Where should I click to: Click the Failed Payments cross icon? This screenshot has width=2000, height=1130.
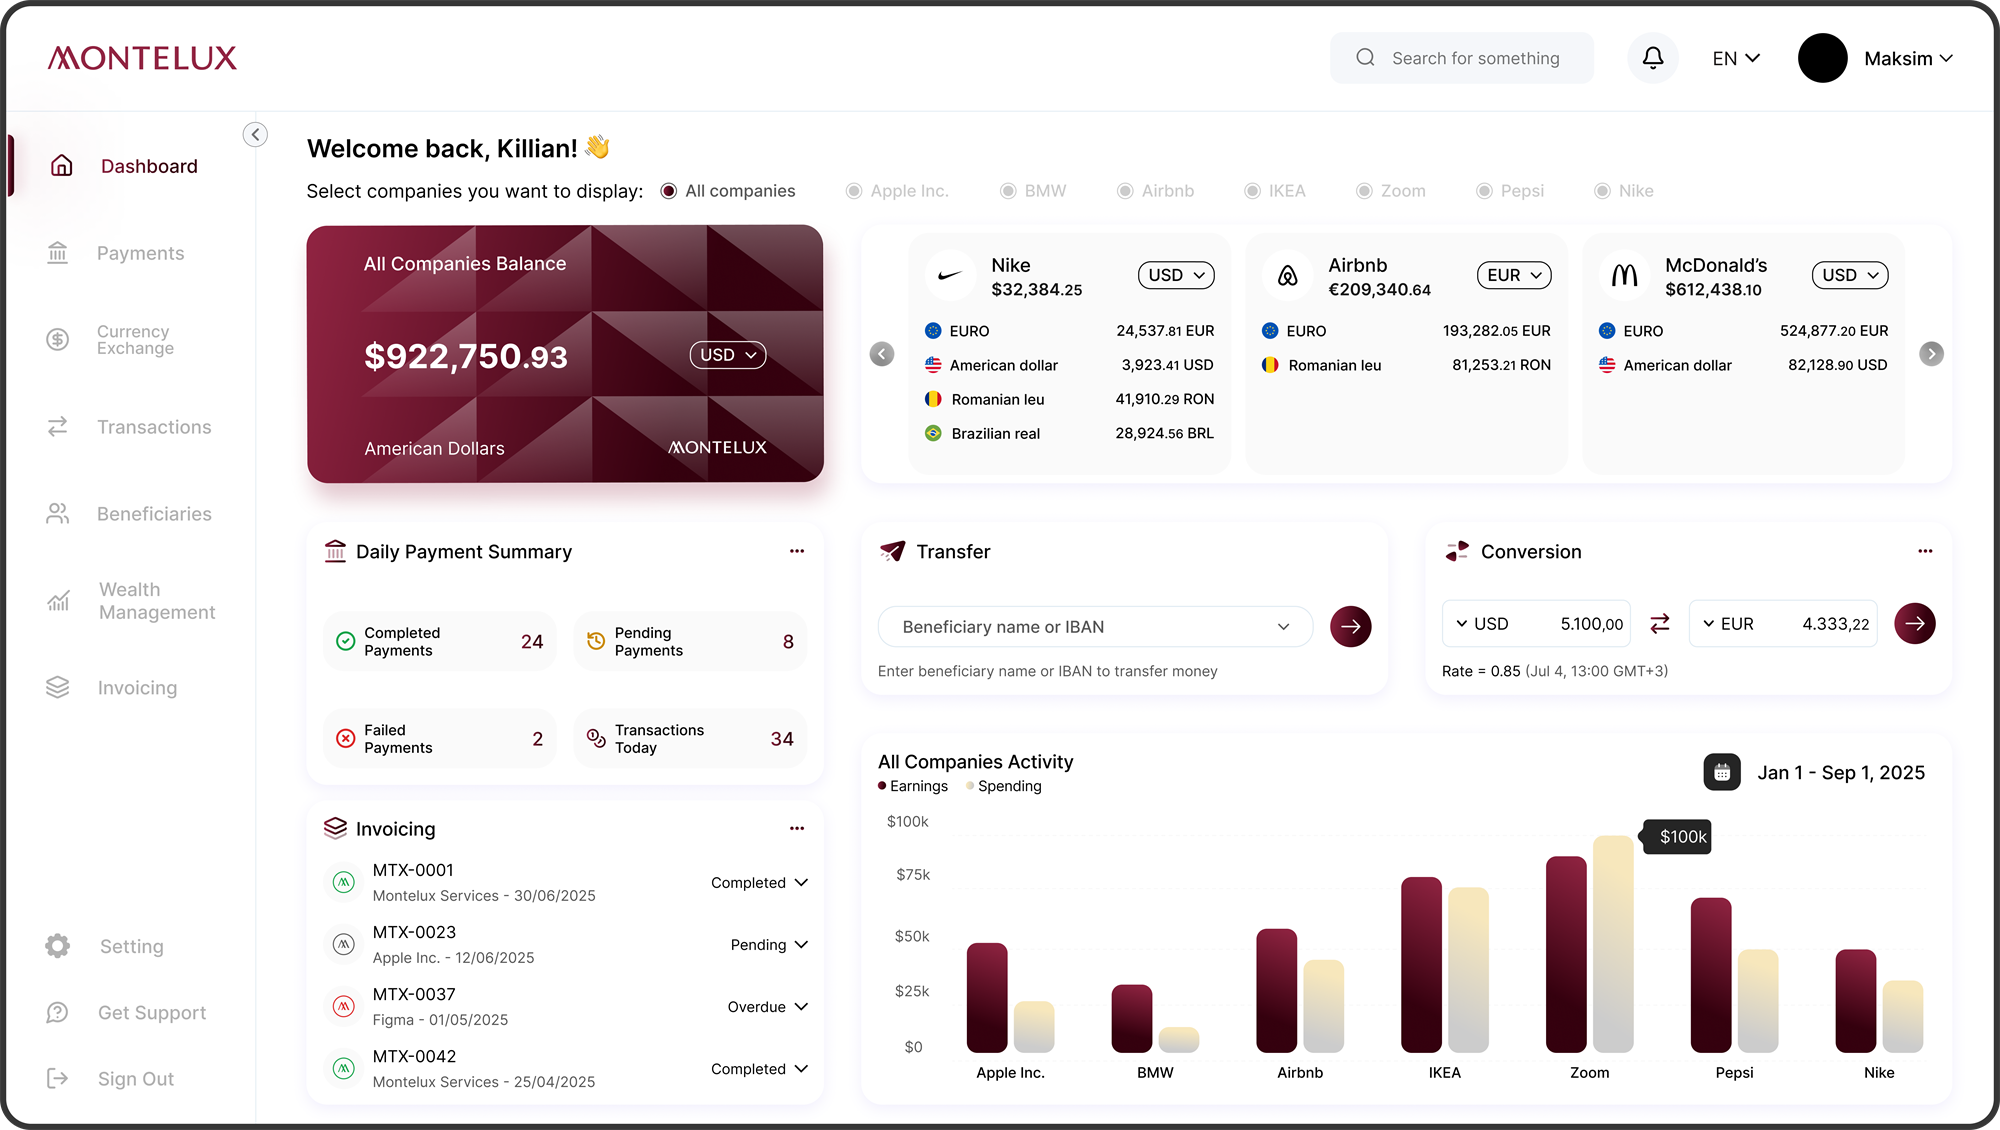(346, 738)
